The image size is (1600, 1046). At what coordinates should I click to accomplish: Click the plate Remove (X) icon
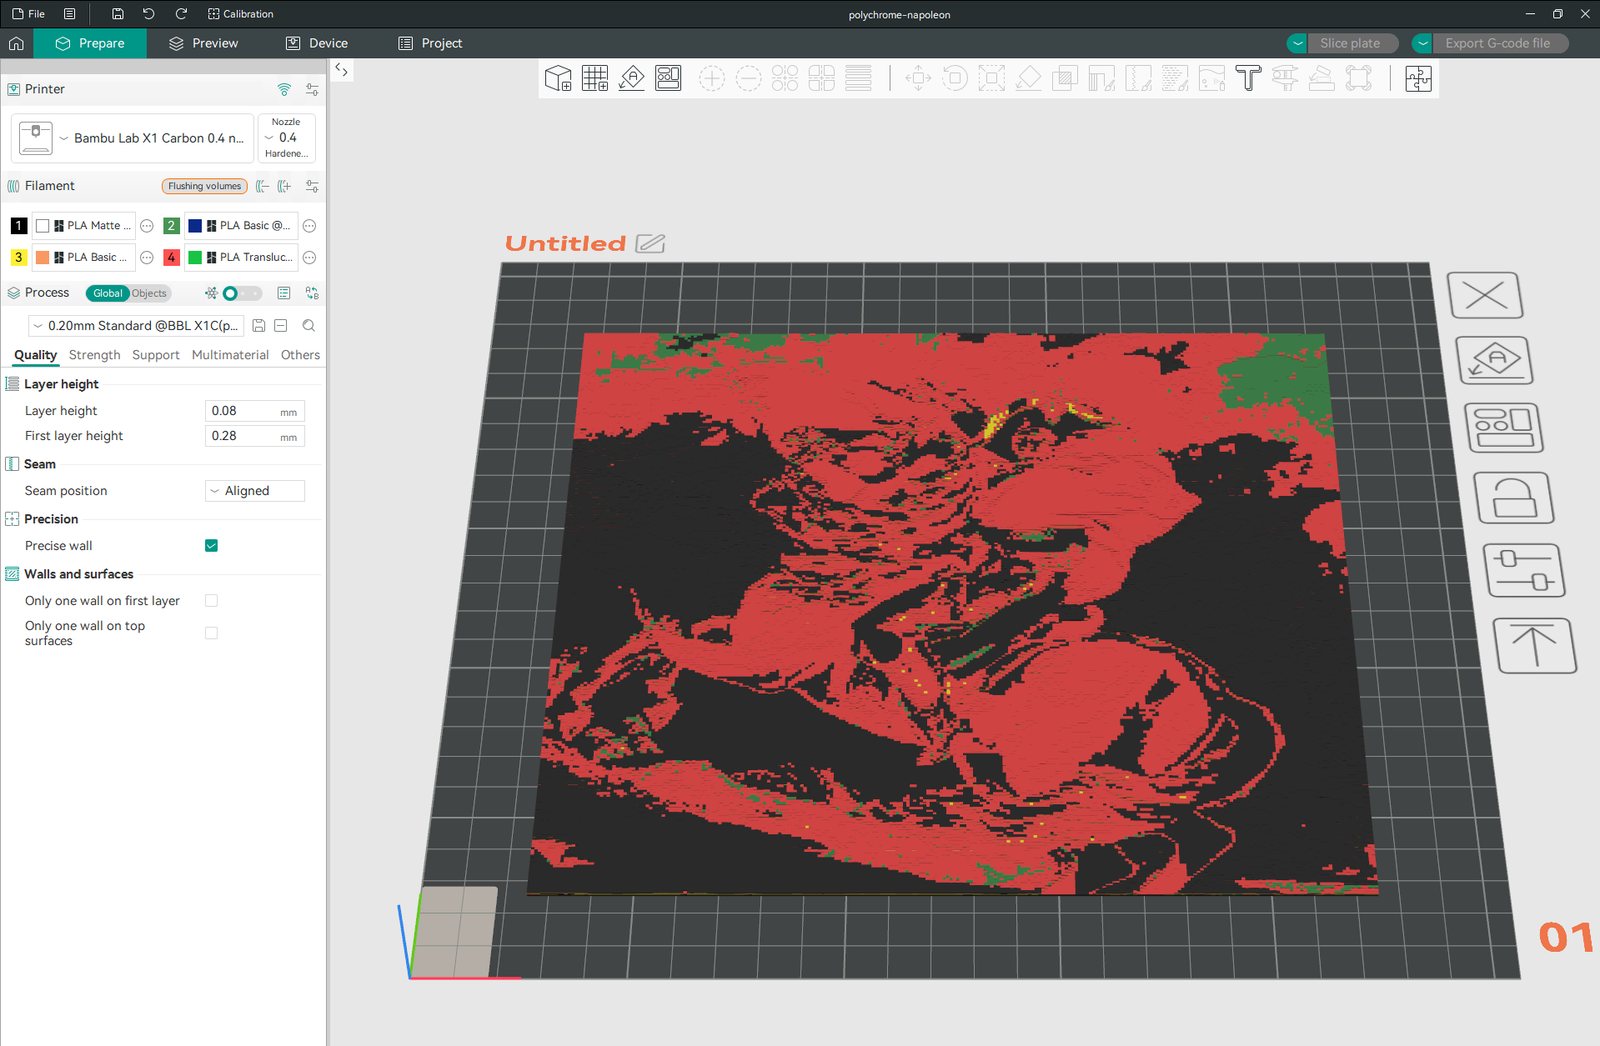pos(1485,295)
